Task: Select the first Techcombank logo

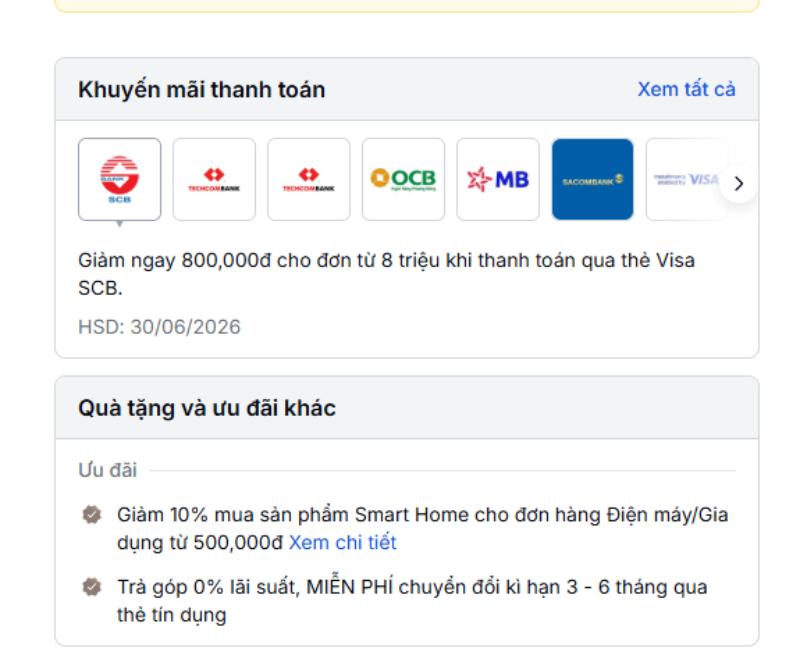Action: click(213, 179)
